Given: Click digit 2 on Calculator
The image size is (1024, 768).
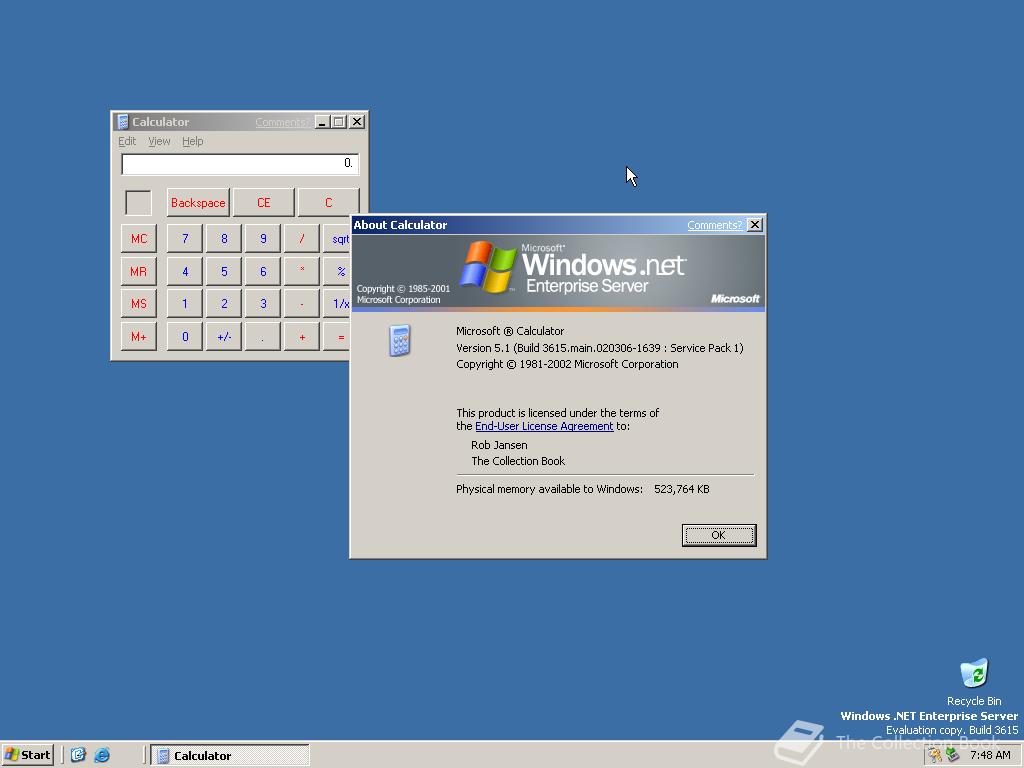Looking at the screenshot, I should (224, 304).
